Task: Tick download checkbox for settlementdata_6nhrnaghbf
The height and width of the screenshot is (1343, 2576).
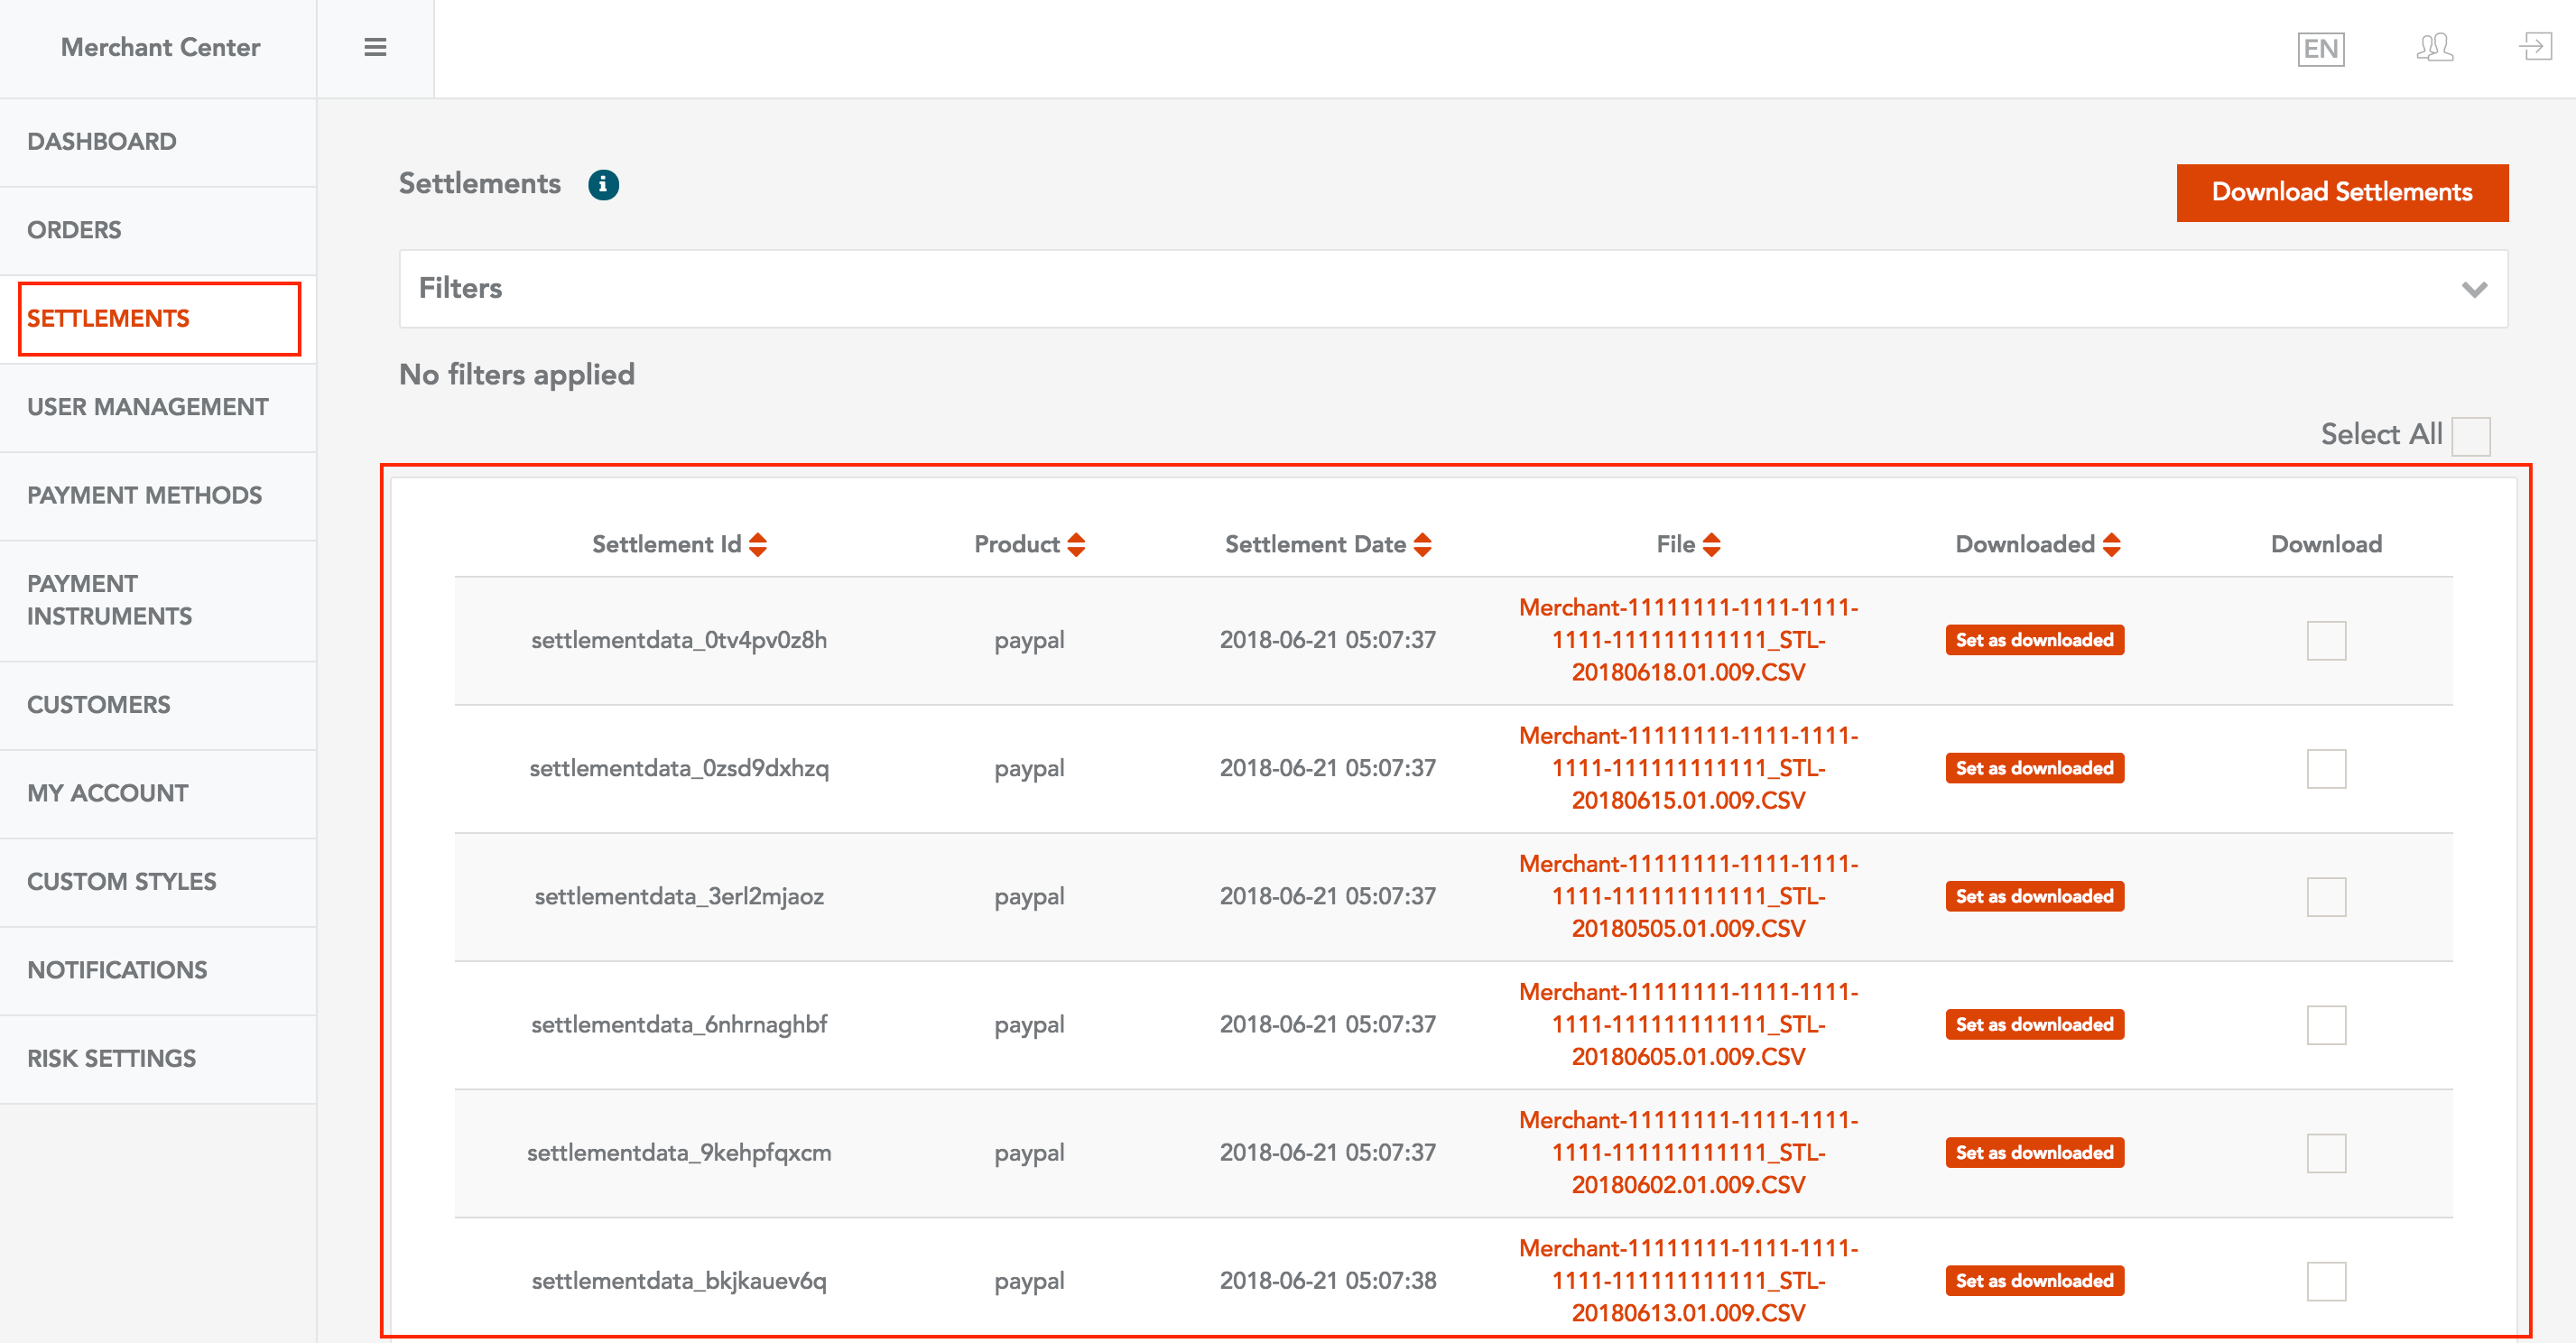Action: [2326, 1025]
